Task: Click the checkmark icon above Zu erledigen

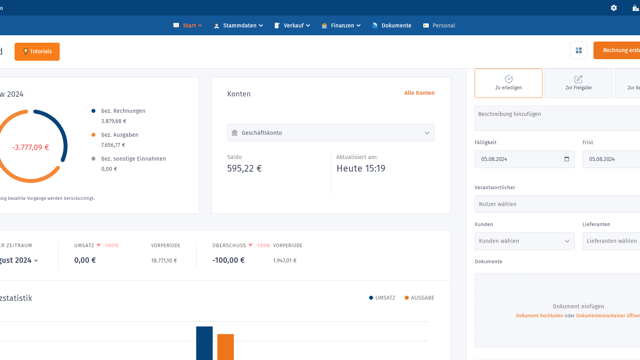Action: [x=509, y=79]
